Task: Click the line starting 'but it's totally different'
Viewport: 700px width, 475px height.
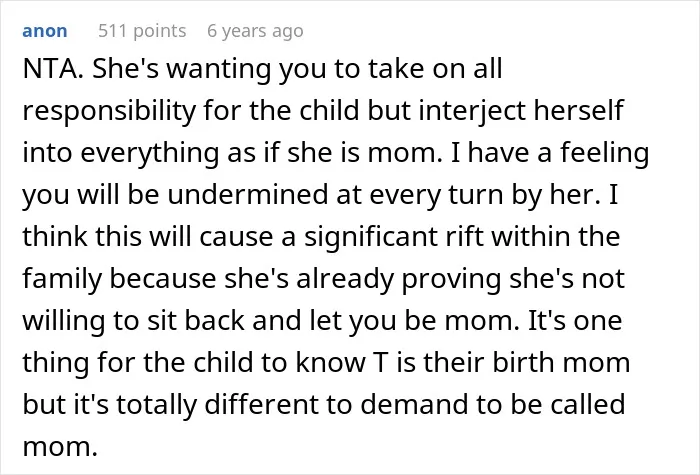Action: pyautogui.click(x=324, y=404)
